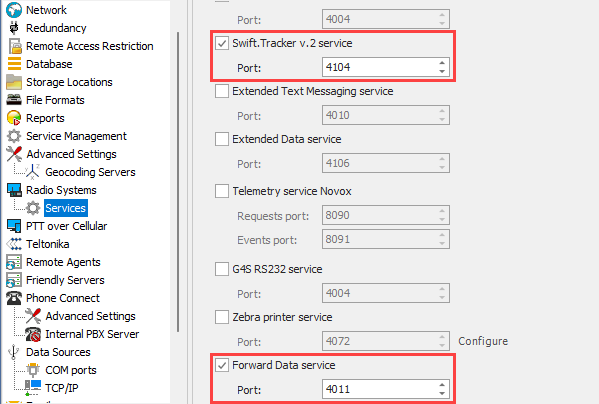Click the Database stack icon
The width and height of the screenshot is (599, 404).
(14, 64)
